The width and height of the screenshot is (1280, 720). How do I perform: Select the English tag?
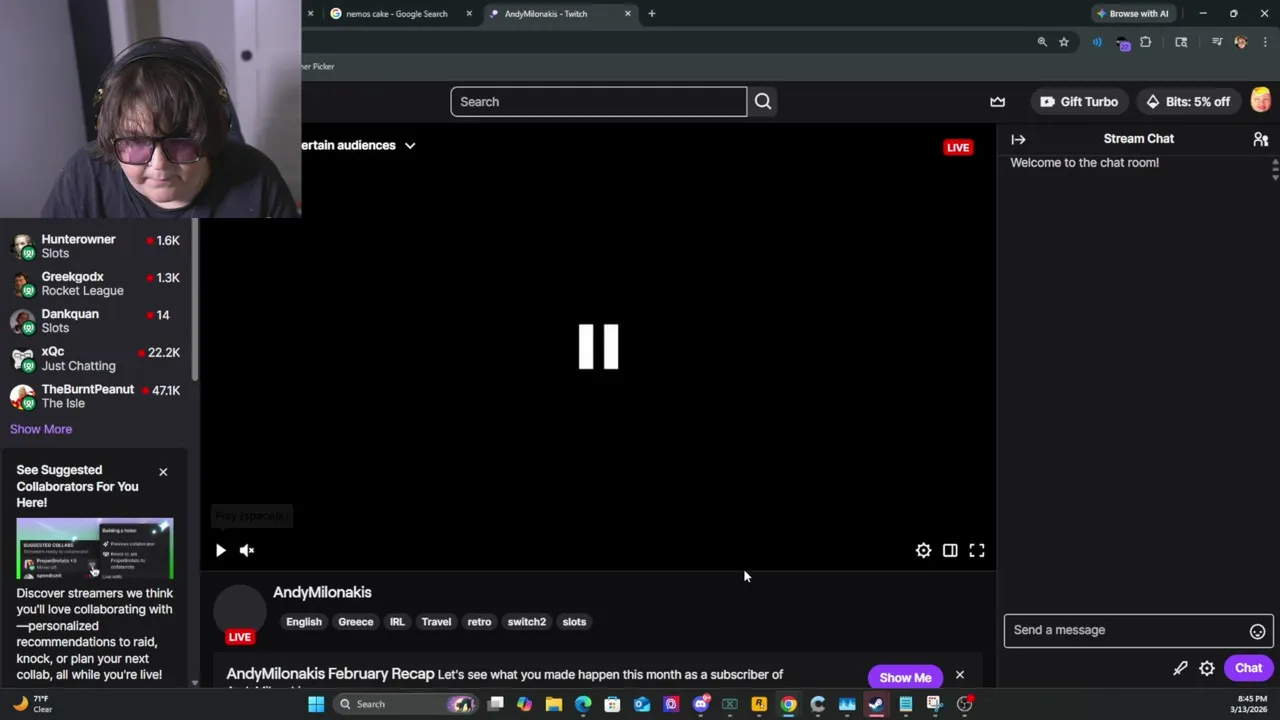point(304,622)
